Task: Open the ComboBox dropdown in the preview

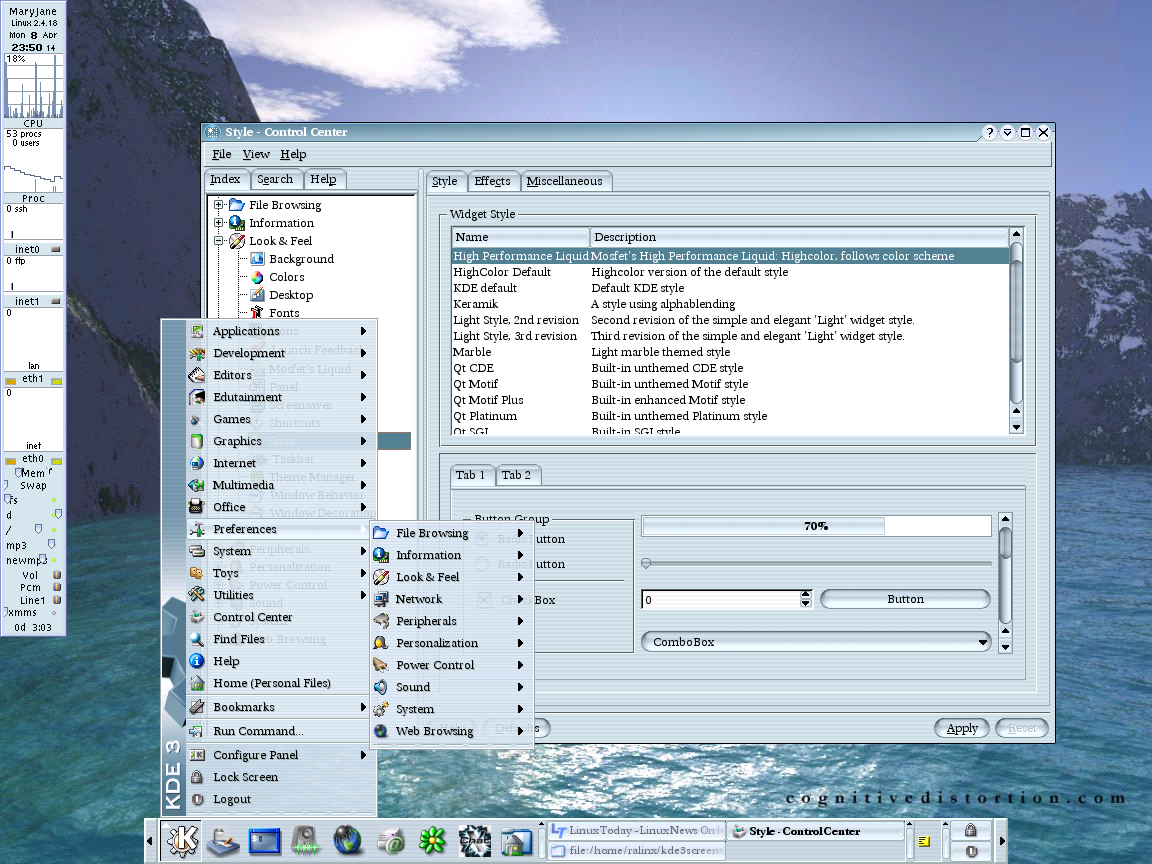Action: (815, 642)
